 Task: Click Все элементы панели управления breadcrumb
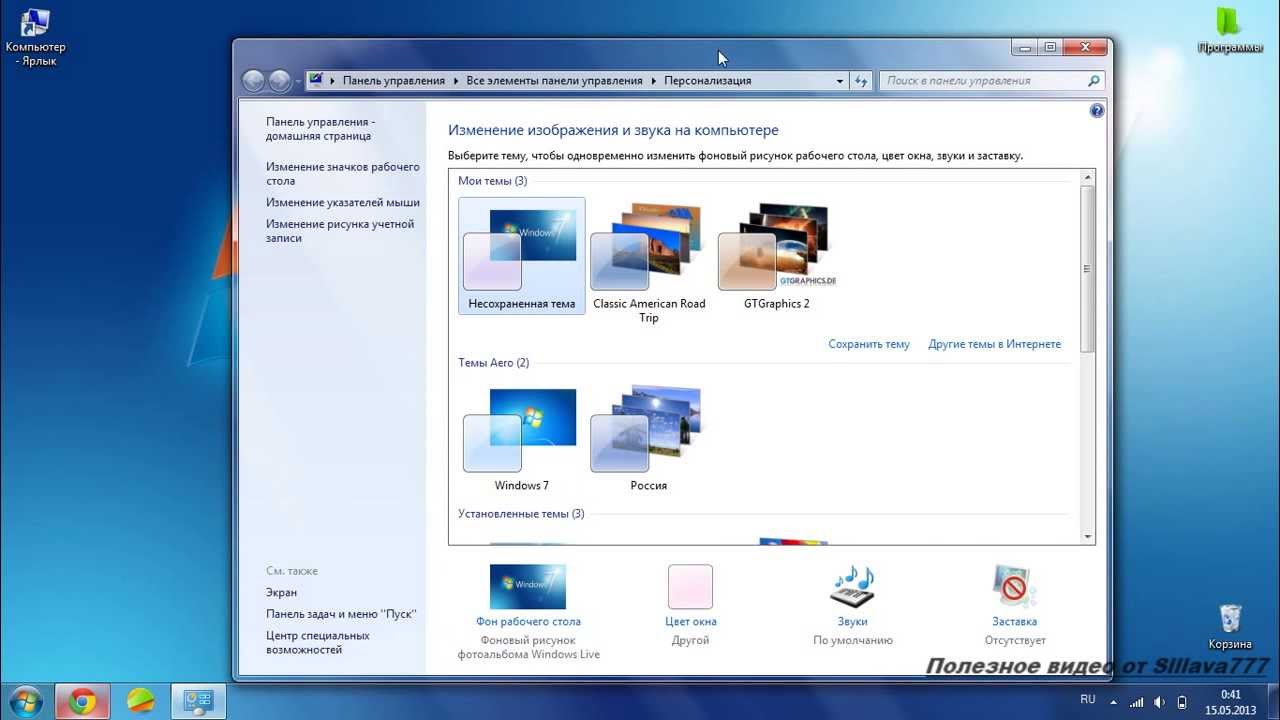click(x=554, y=81)
